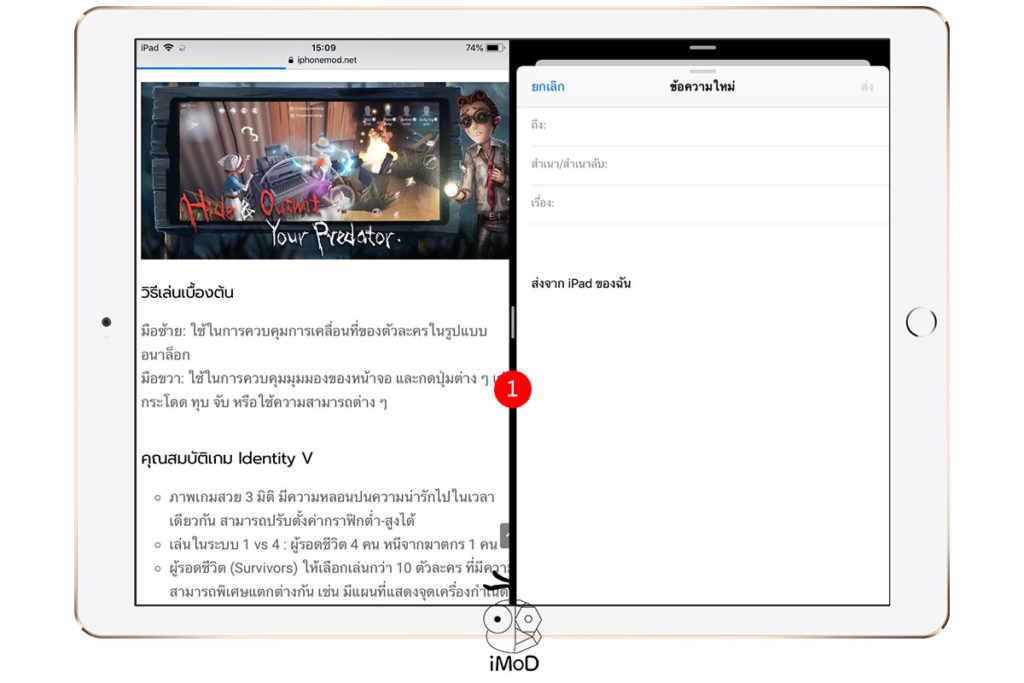Screen dimensions: 1024x683
Task: Select the เรื่อง subject field
Action: 700,203
